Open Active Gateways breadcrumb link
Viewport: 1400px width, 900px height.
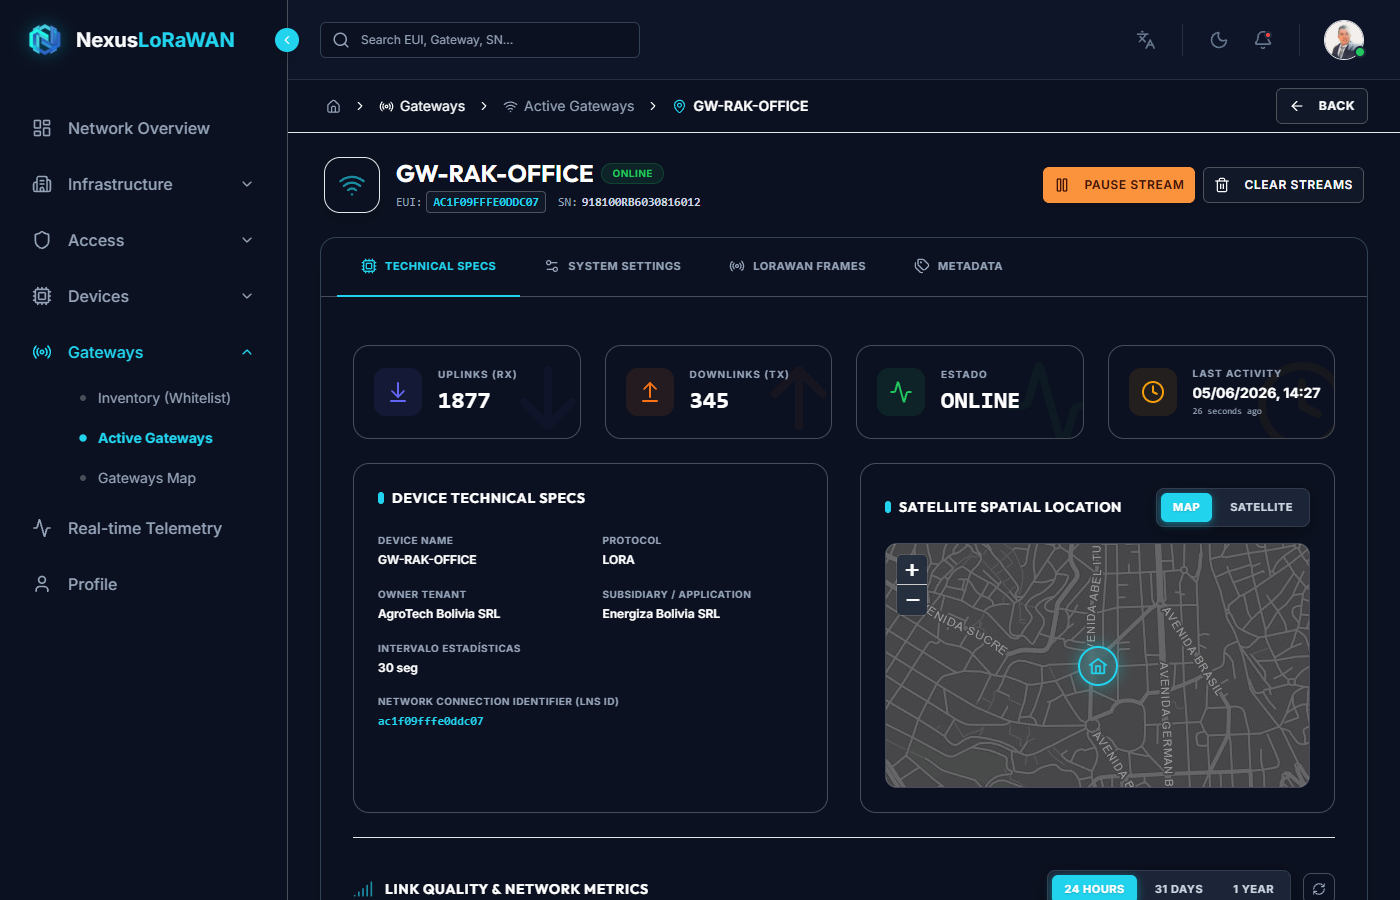coord(569,106)
